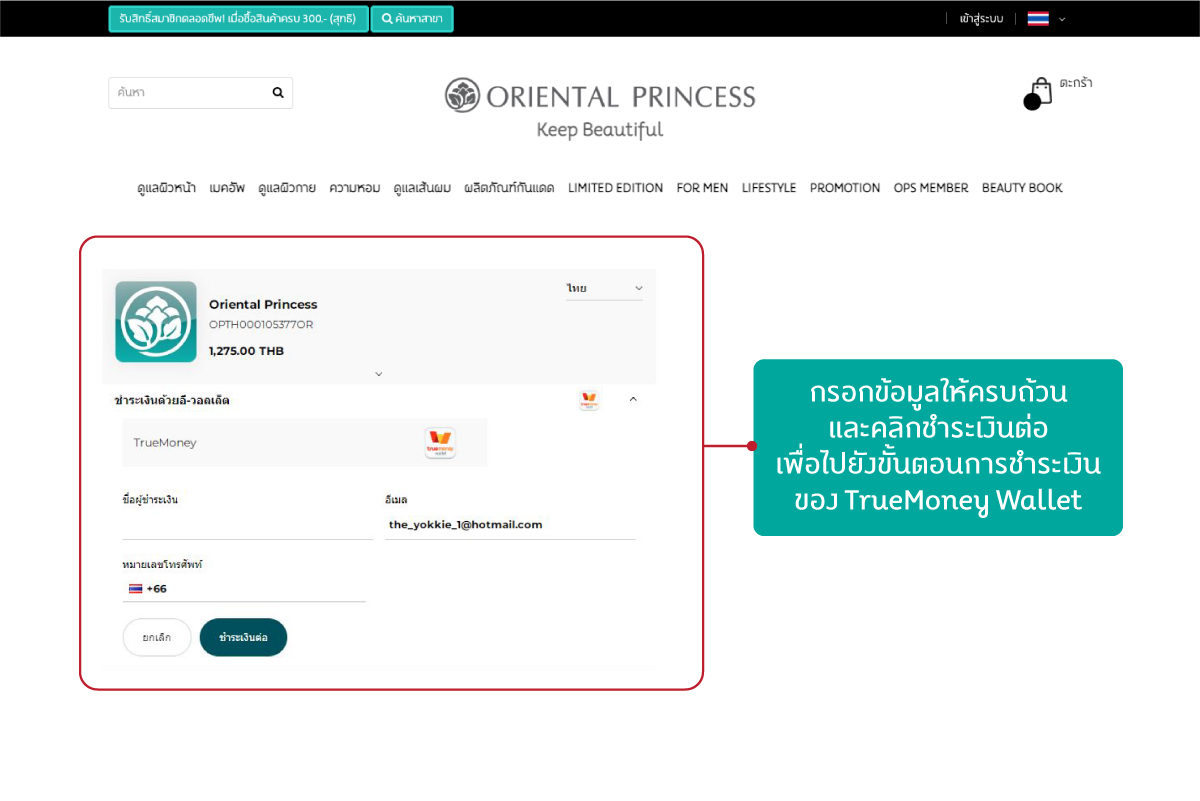The height and width of the screenshot is (801, 1200).
Task: Click the small TrueMoney icon beside e-wallet header
Action: click(x=589, y=400)
